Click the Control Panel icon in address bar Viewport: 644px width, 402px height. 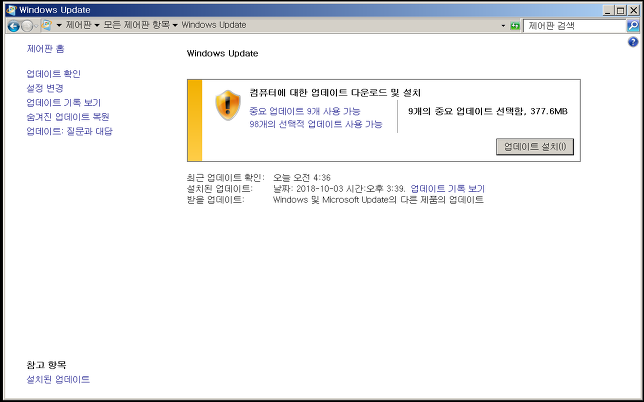pyautogui.click(x=46, y=25)
